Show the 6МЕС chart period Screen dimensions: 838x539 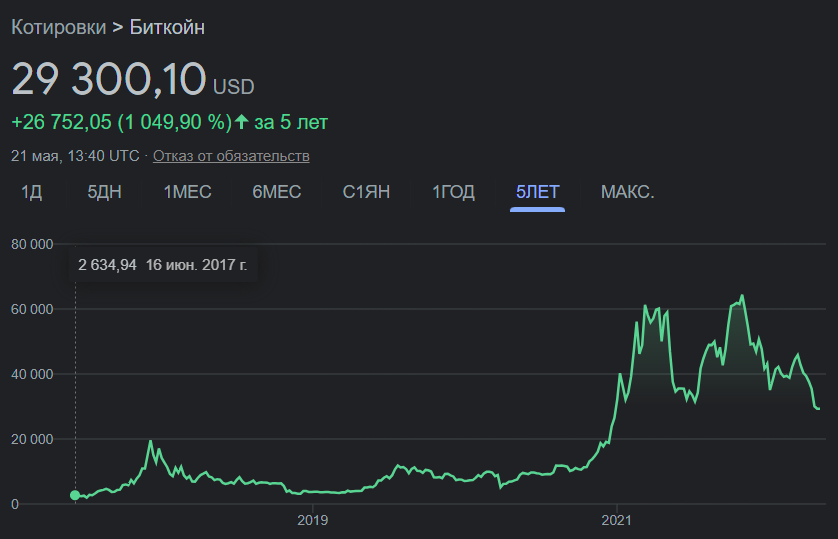[x=277, y=192]
